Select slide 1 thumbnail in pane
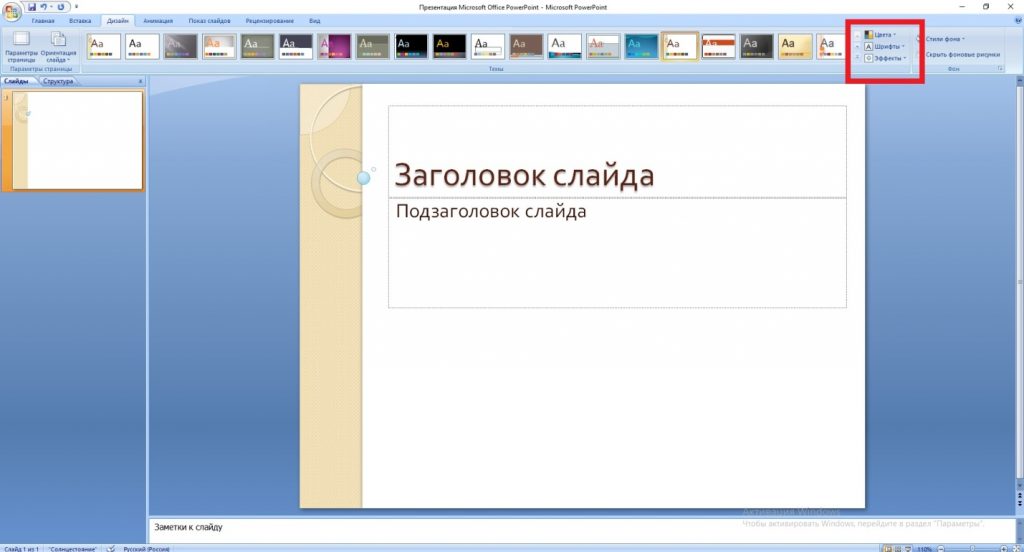Viewport: 1024px width, 552px height. [x=77, y=140]
